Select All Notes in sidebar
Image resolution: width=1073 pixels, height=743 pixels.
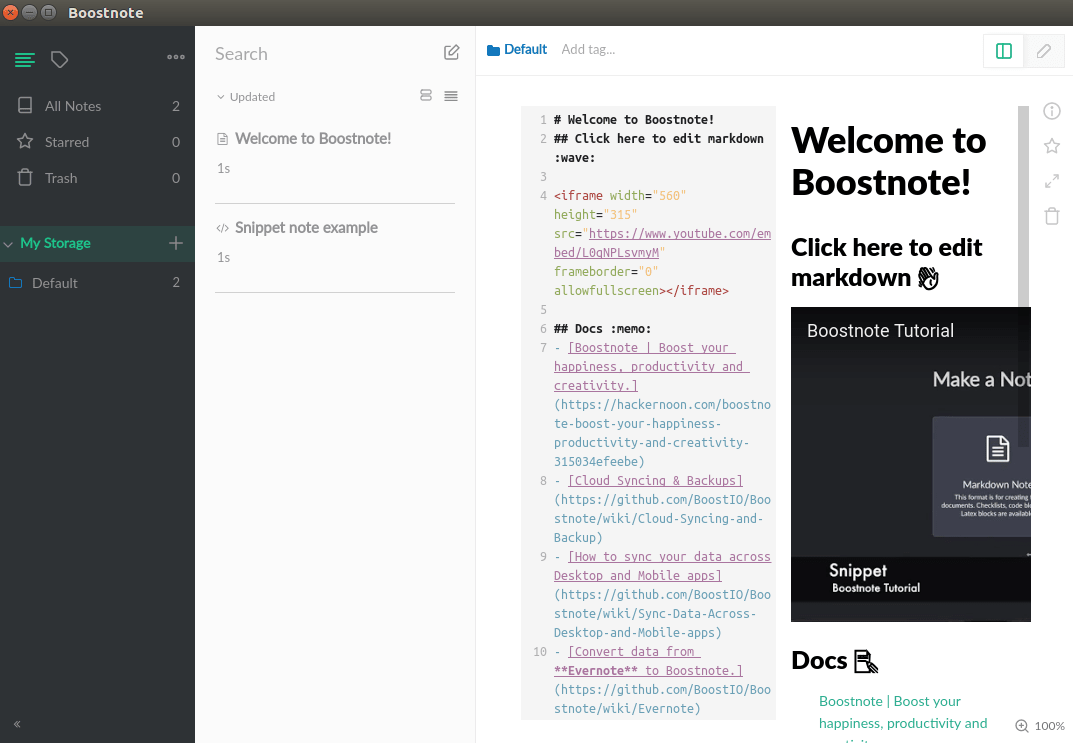(97, 106)
